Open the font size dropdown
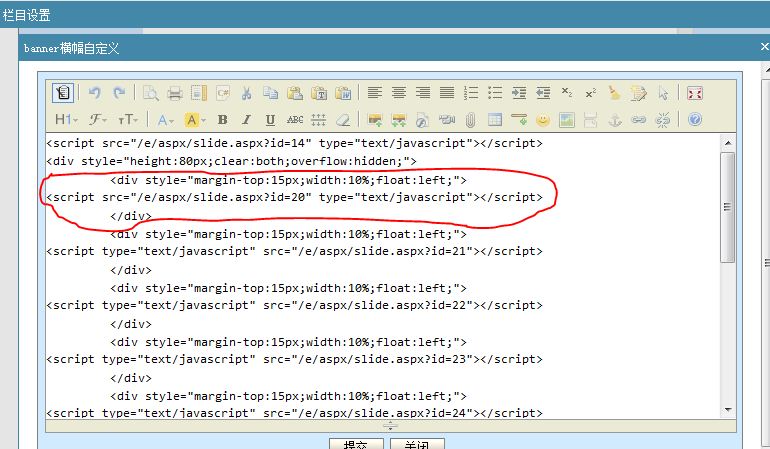Screen dimensions: 770x449 [x=128, y=119]
